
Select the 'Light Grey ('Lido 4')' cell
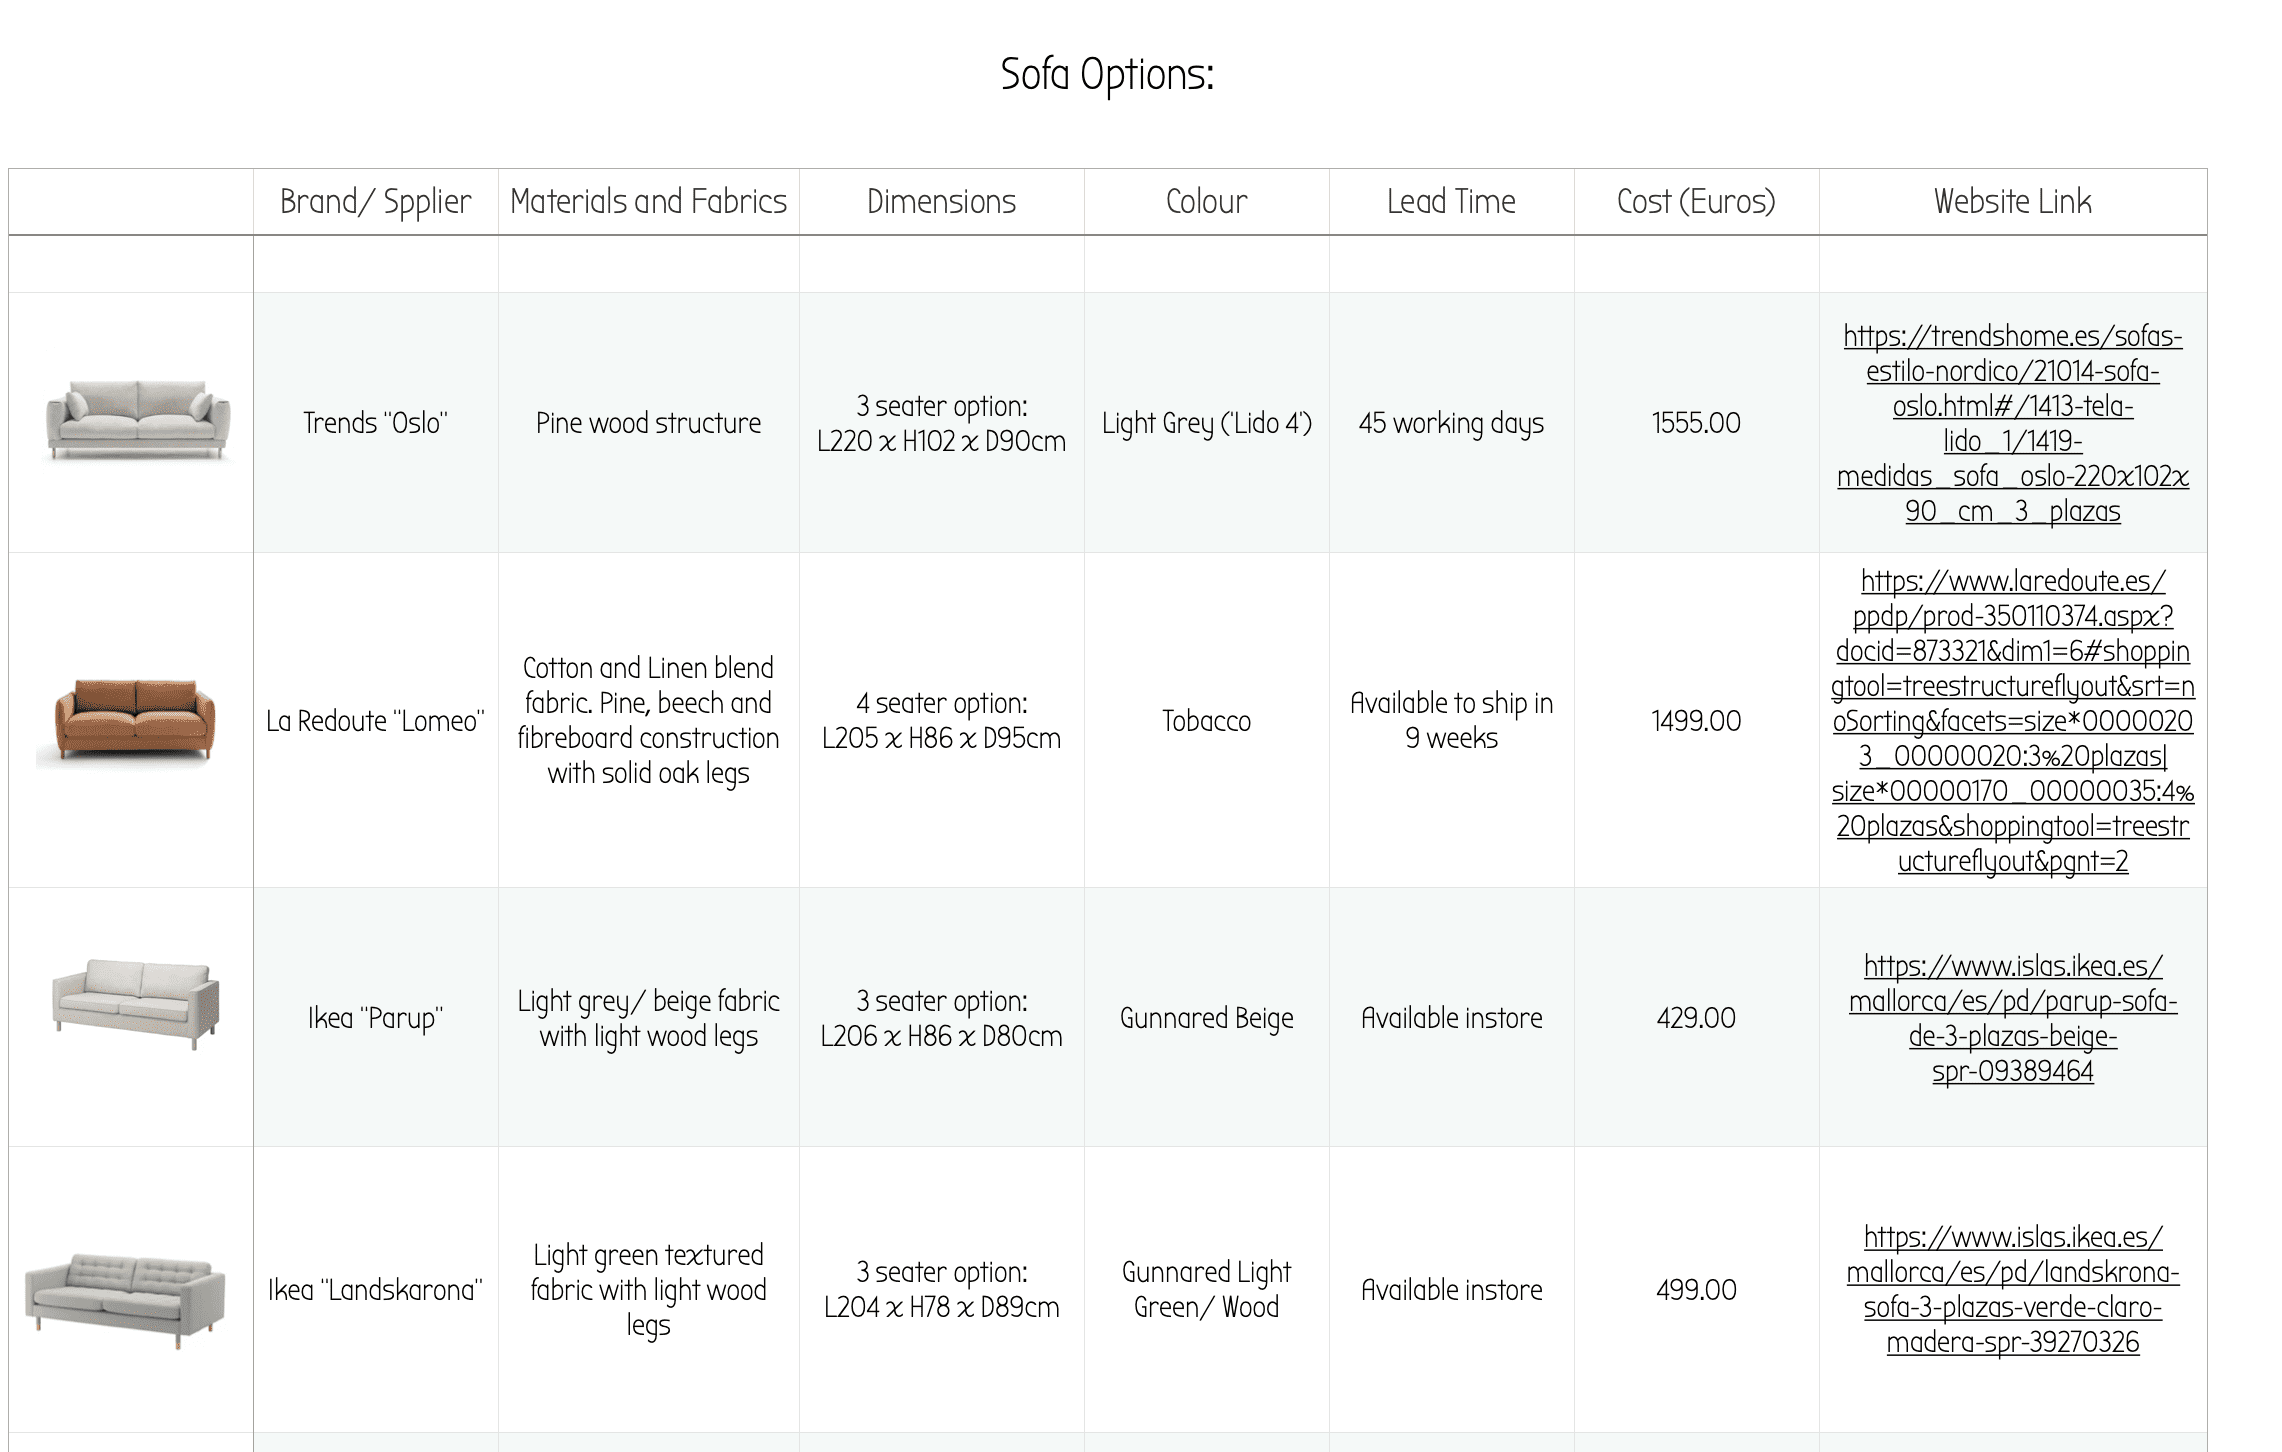1206,423
